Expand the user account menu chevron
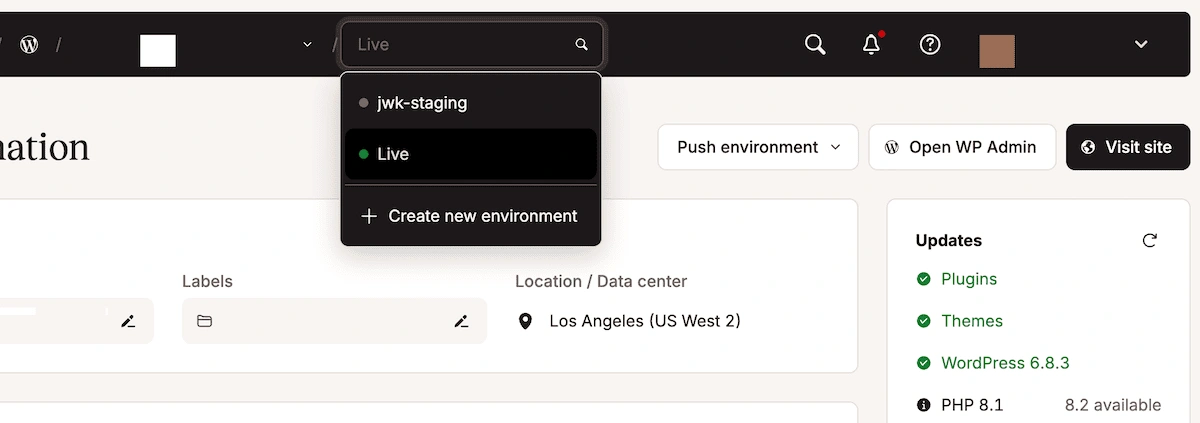Image resolution: width=1200 pixels, height=423 pixels. (x=1141, y=45)
